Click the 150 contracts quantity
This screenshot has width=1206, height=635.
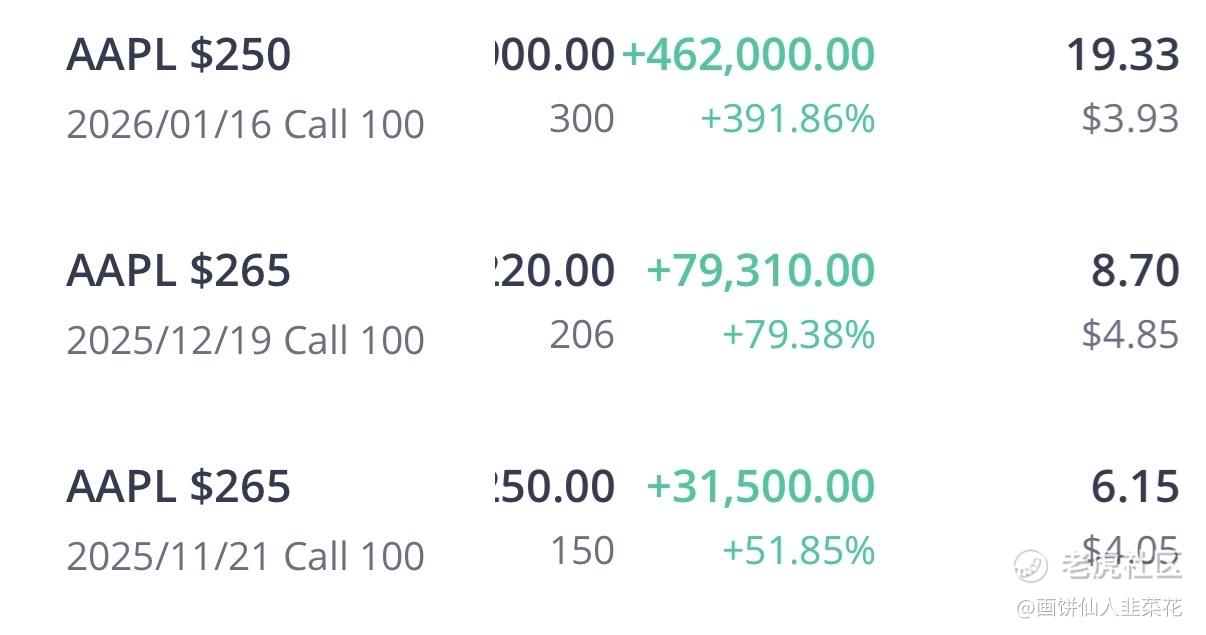tap(581, 551)
